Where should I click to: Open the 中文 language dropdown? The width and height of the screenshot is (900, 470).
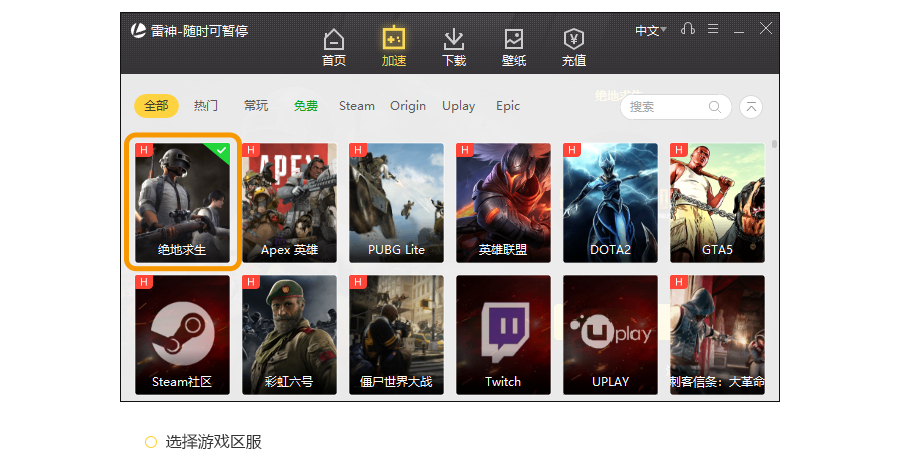coord(650,30)
